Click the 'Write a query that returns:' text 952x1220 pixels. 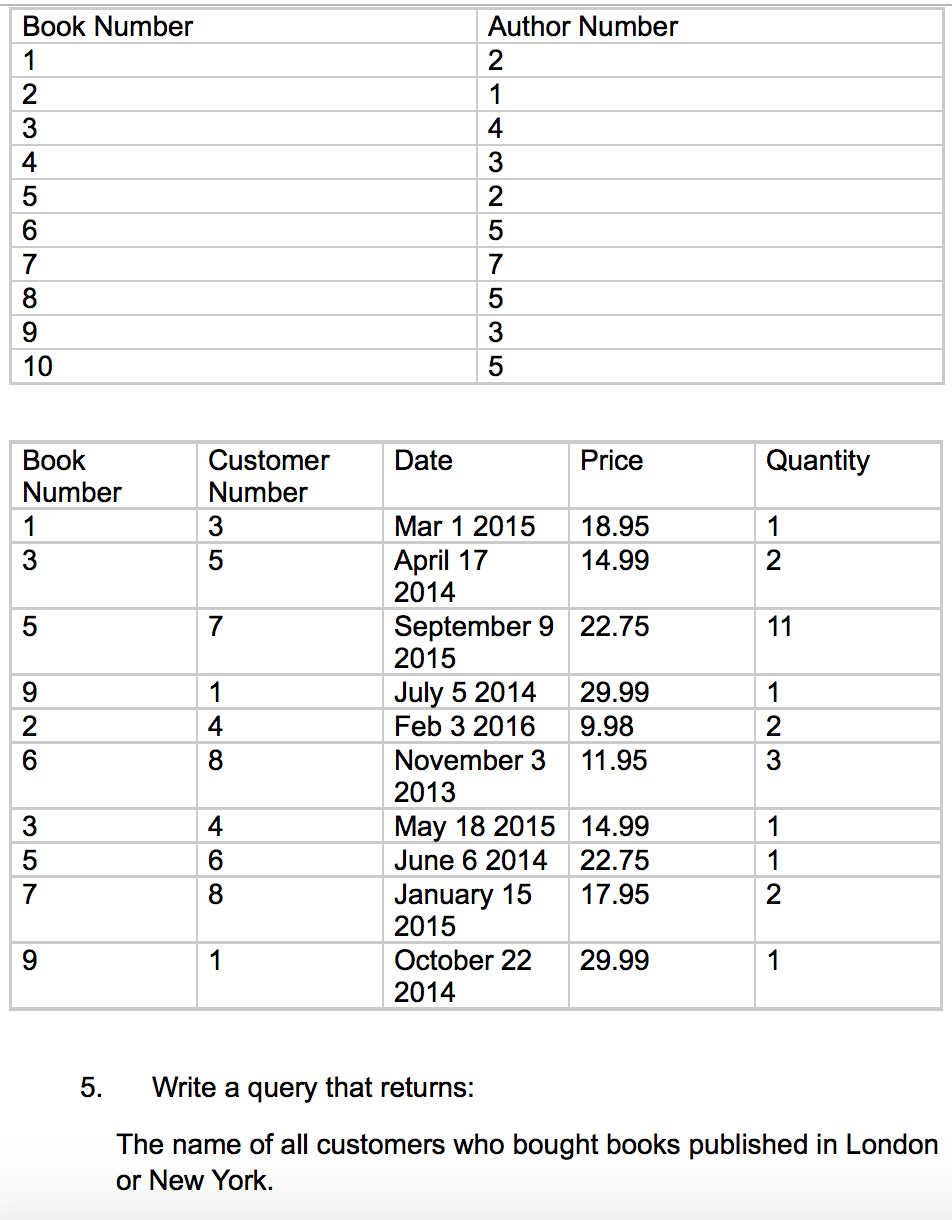pos(313,1087)
